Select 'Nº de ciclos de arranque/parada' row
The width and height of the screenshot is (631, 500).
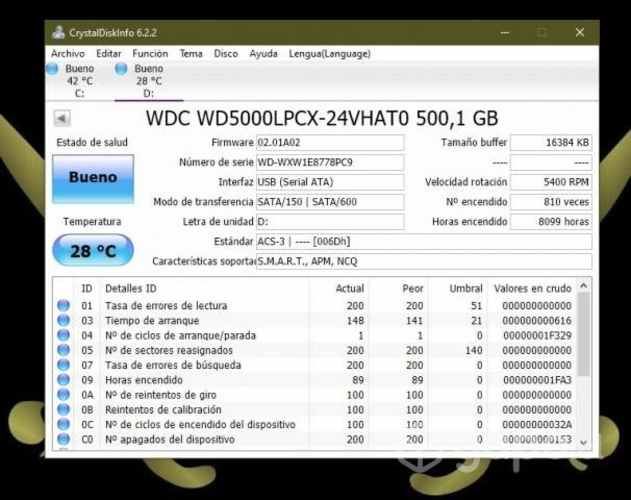[315, 335]
